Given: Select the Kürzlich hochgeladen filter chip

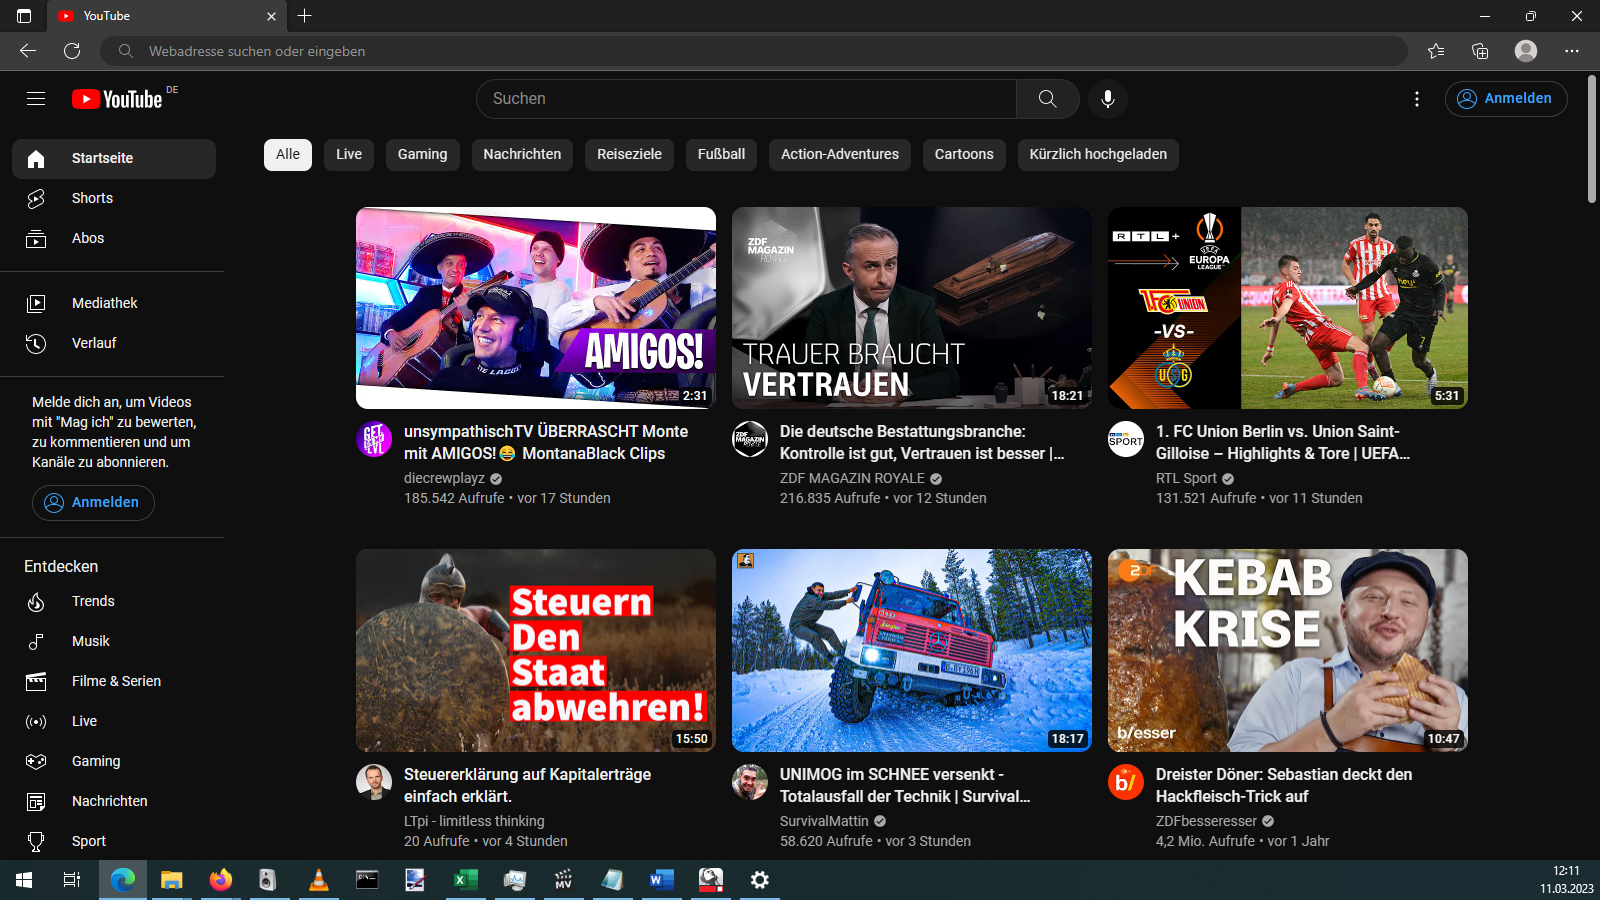Looking at the screenshot, I should (x=1098, y=155).
